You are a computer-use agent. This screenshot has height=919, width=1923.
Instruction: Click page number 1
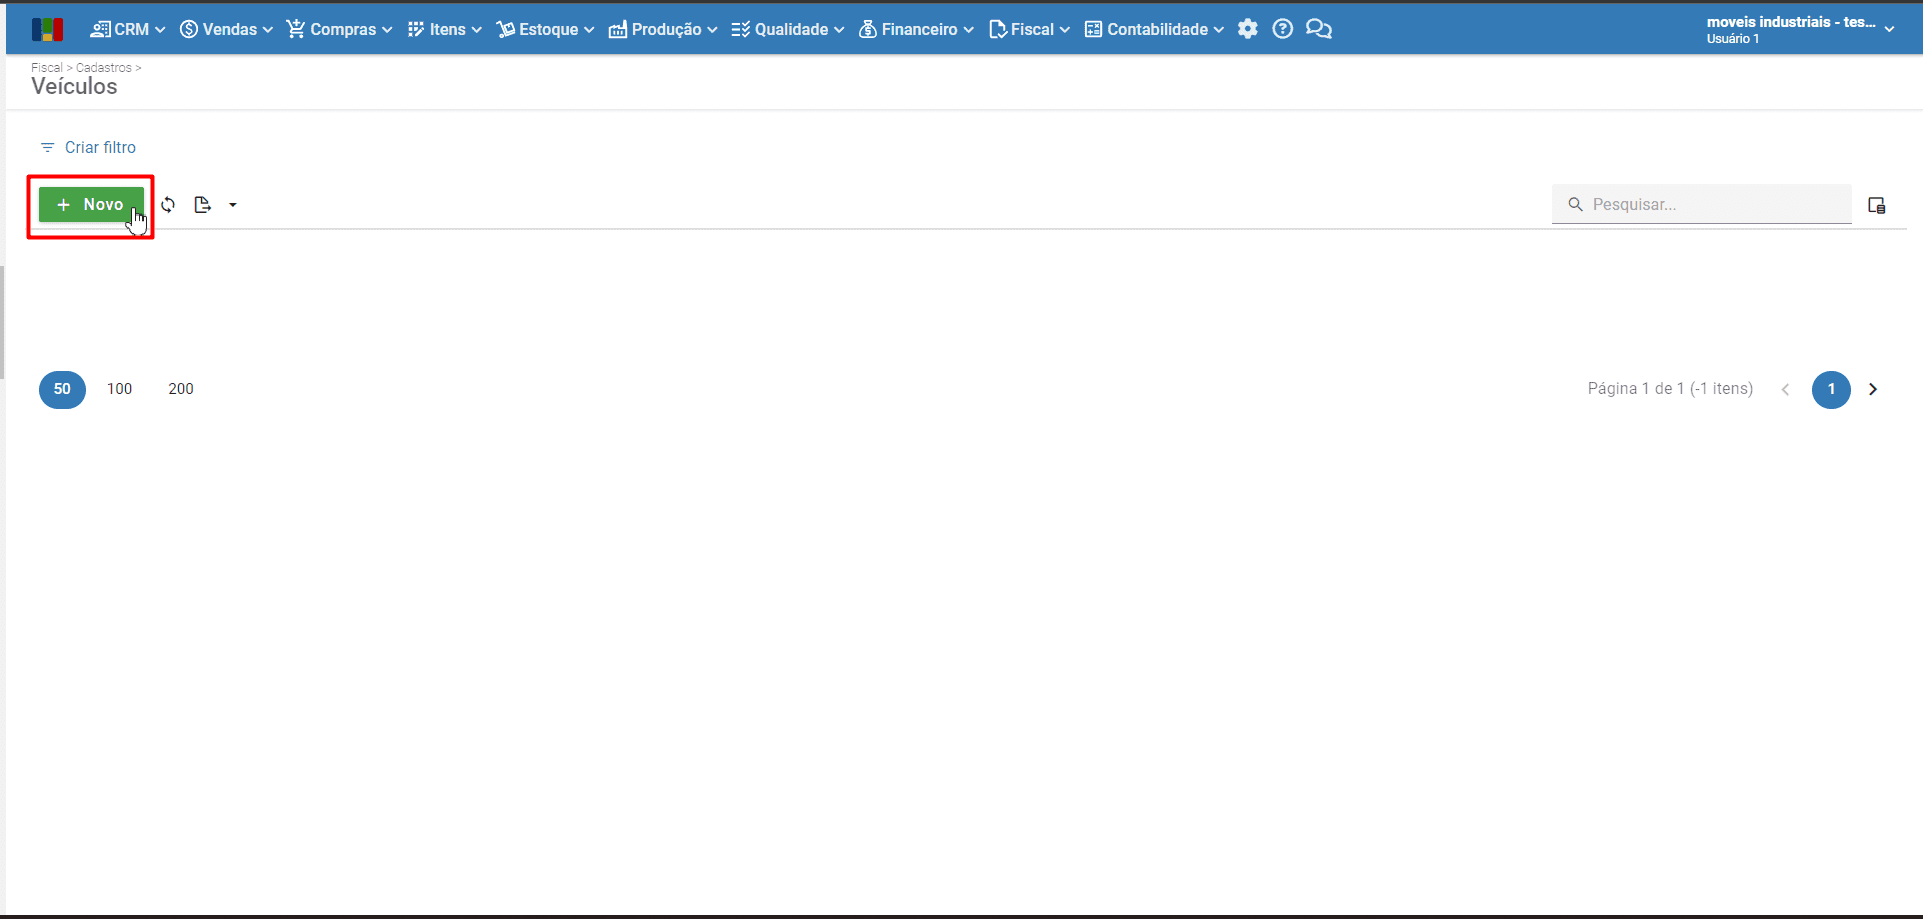pos(1831,389)
